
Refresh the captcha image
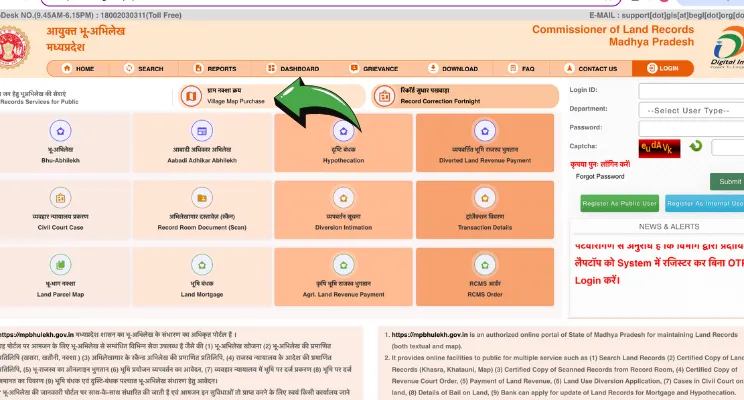696,146
